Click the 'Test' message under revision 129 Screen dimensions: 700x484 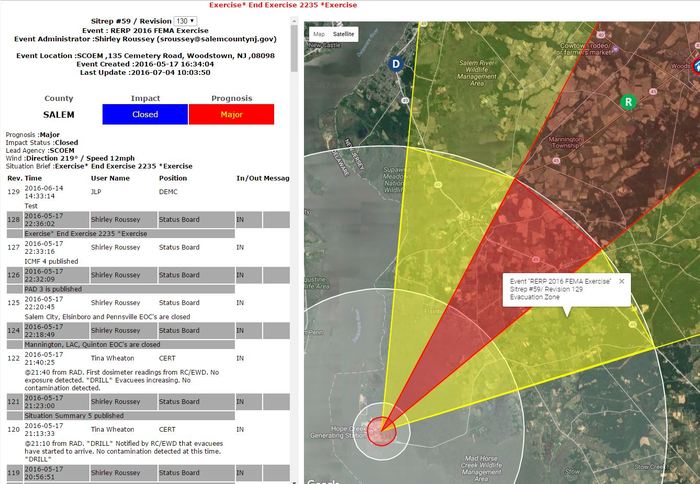[x=31, y=206]
